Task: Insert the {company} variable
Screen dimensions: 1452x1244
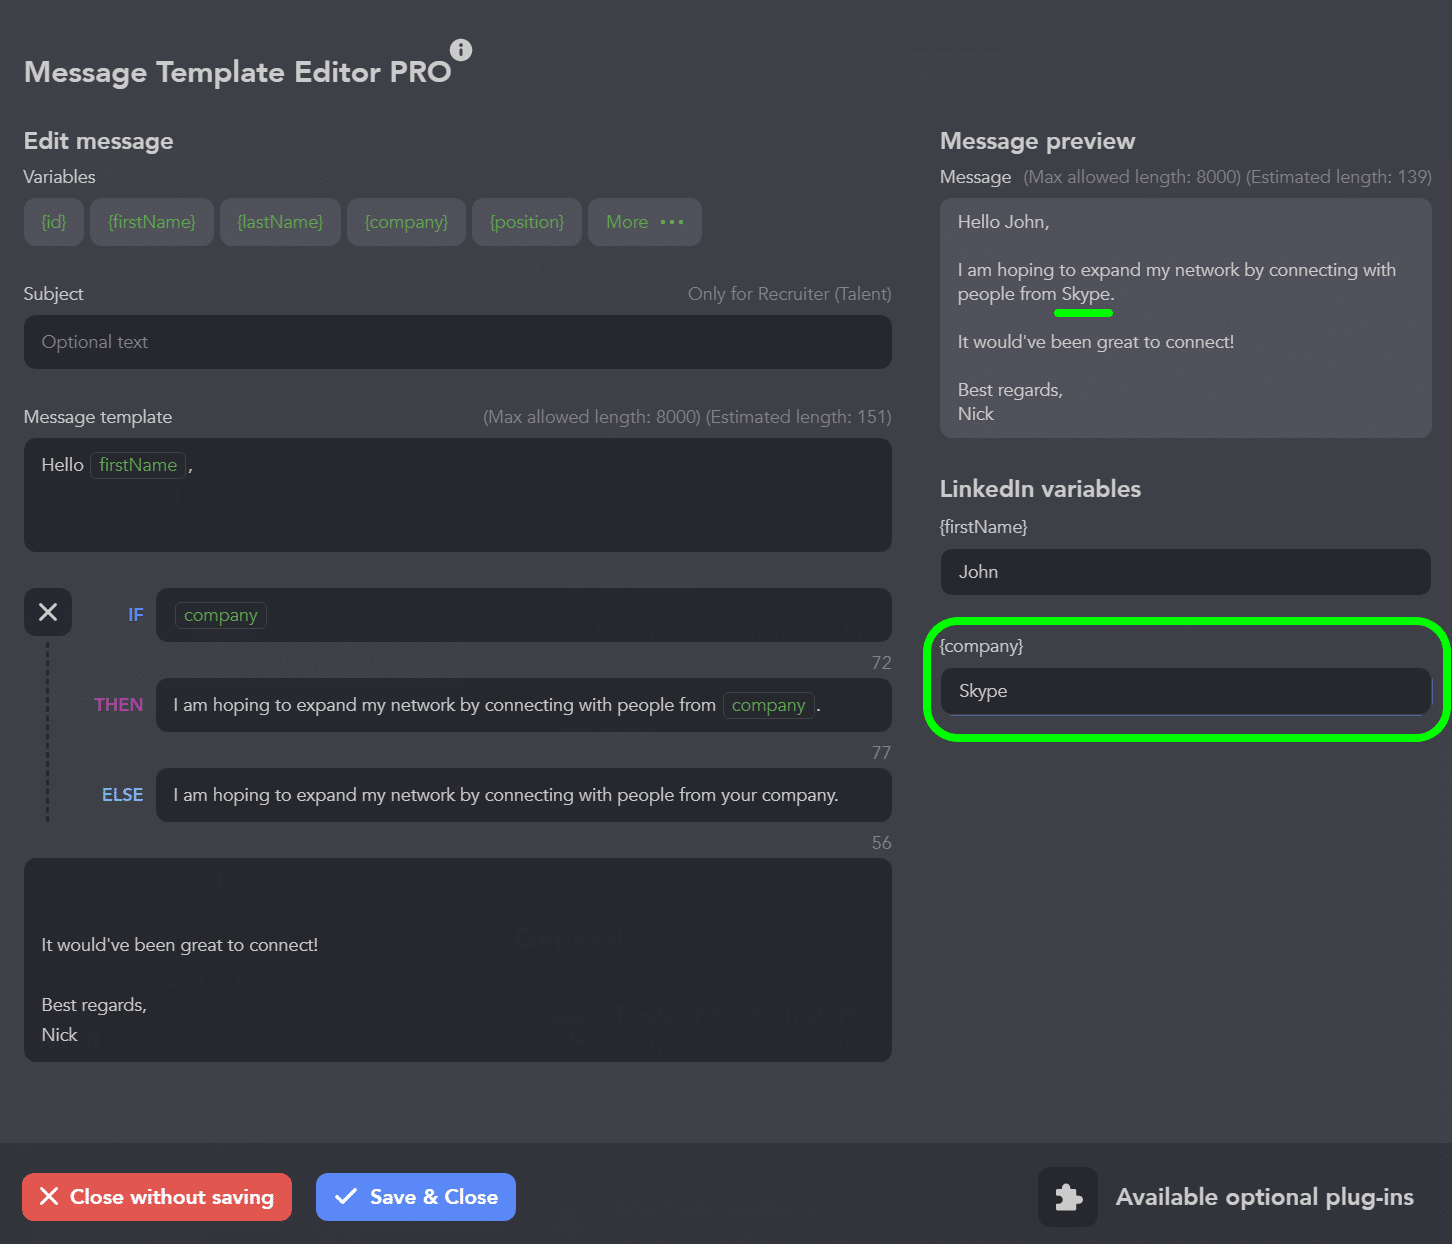Action: pyautogui.click(x=406, y=222)
